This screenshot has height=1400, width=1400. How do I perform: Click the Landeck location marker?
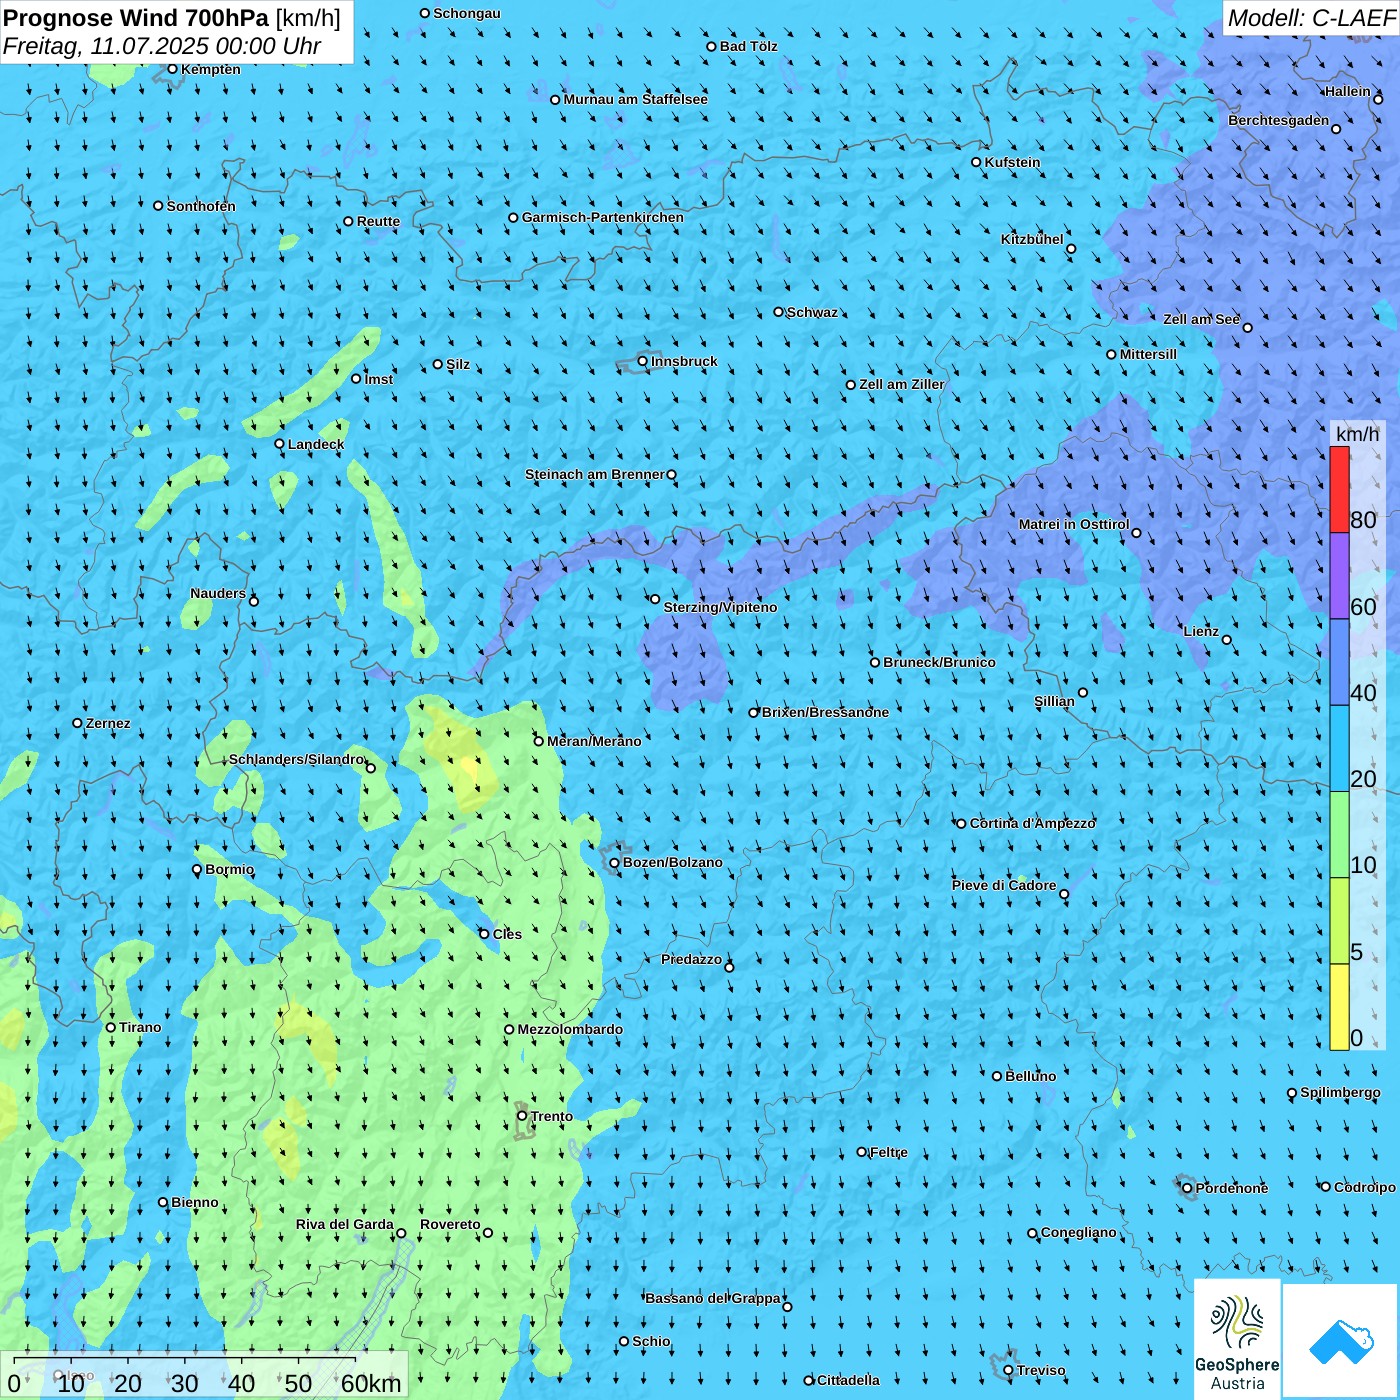(280, 444)
